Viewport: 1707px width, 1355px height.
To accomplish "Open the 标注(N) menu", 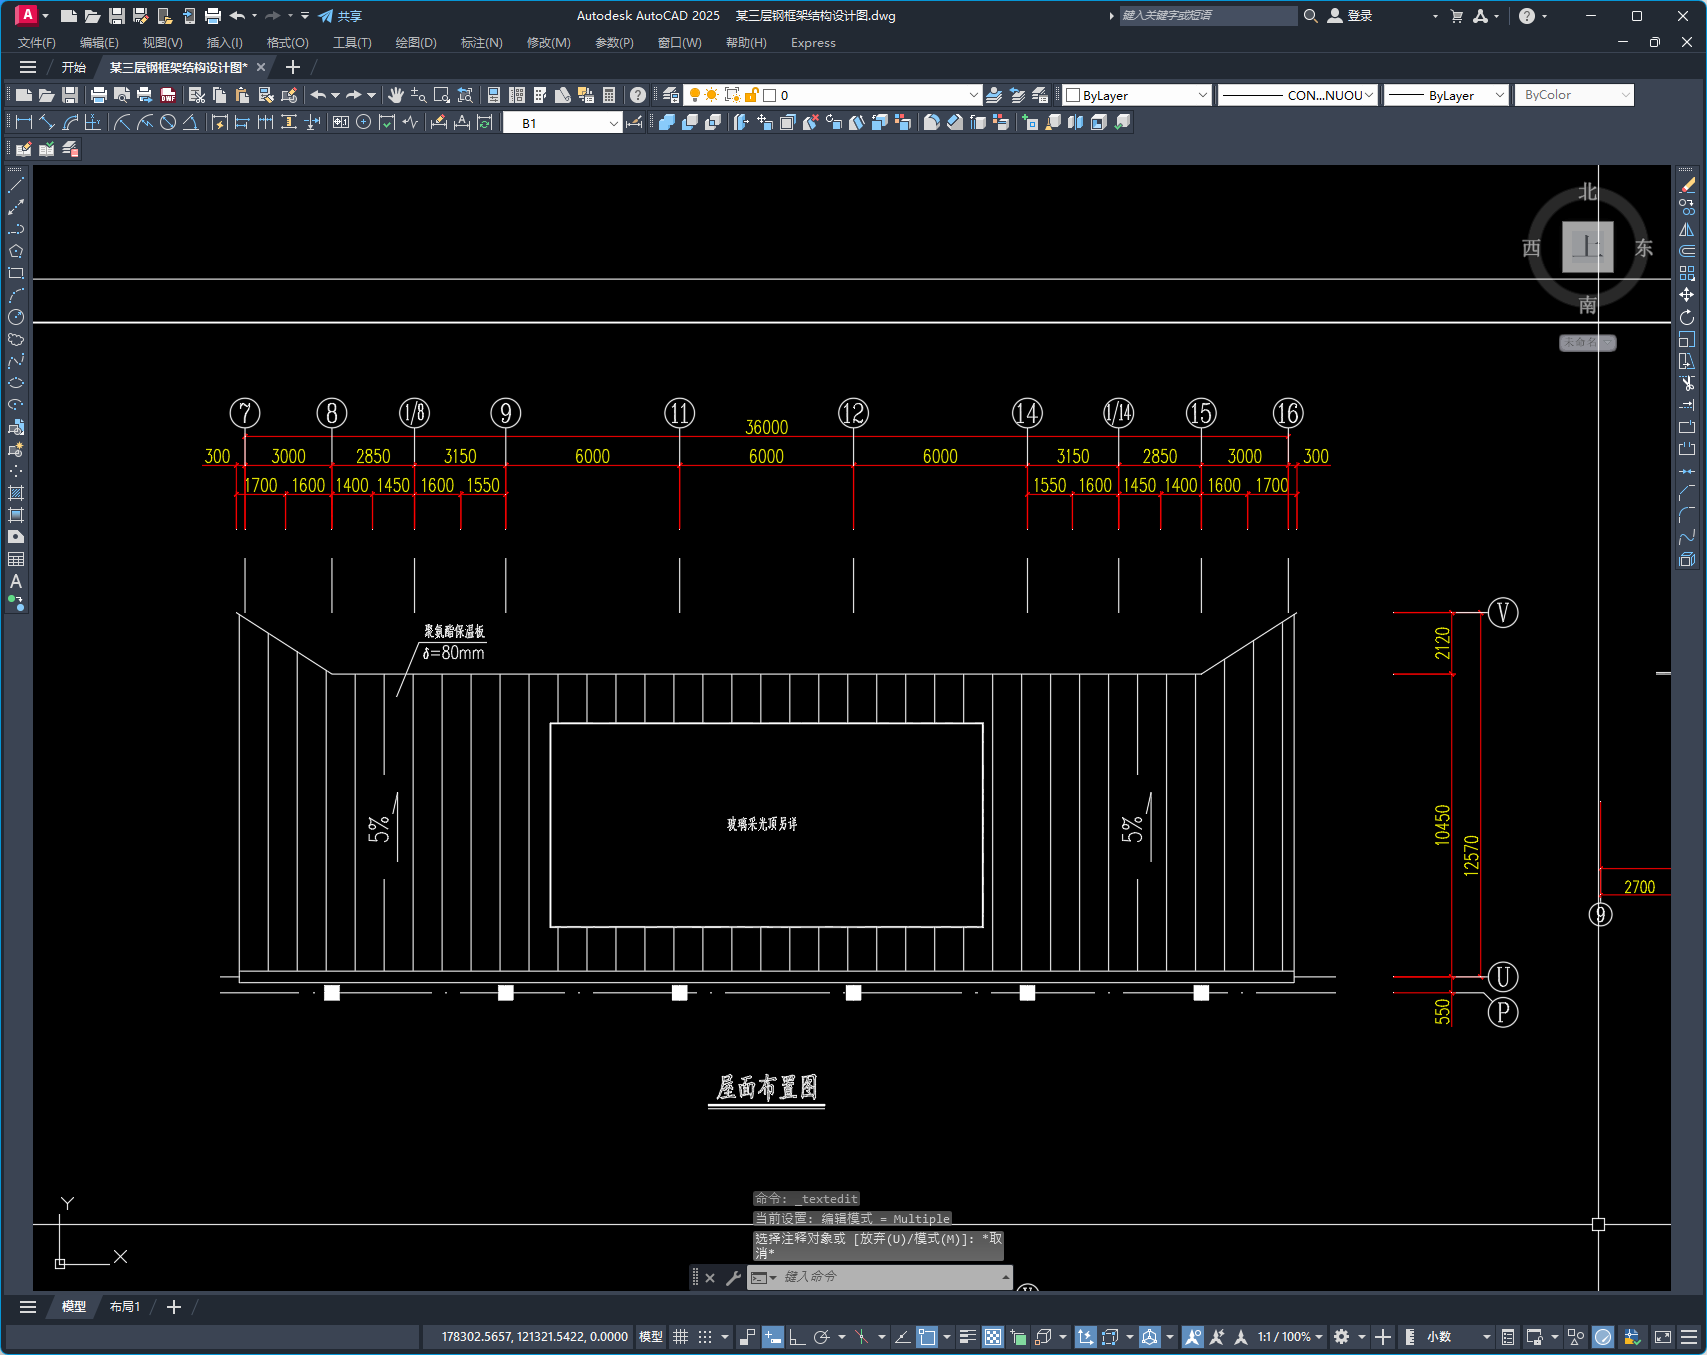I will (x=481, y=43).
